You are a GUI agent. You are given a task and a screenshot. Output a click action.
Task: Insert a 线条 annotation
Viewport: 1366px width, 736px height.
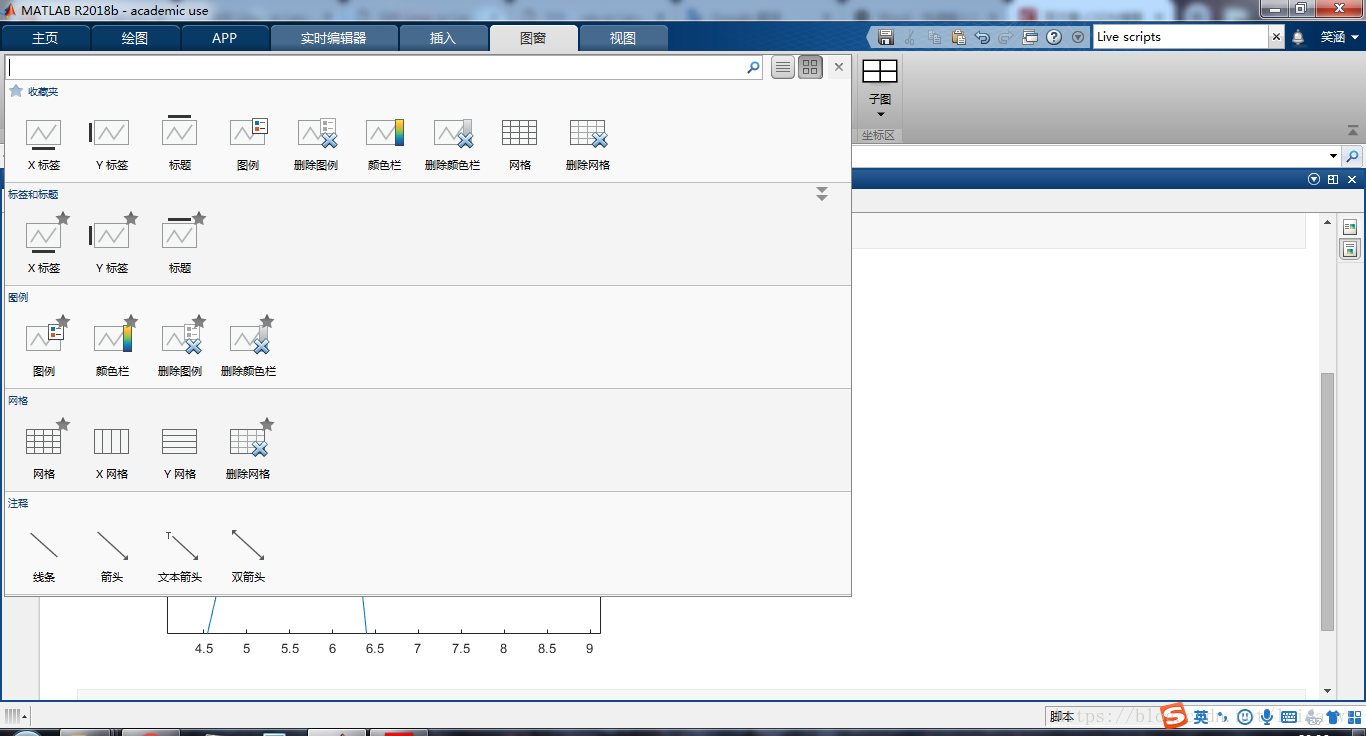pyautogui.click(x=44, y=556)
